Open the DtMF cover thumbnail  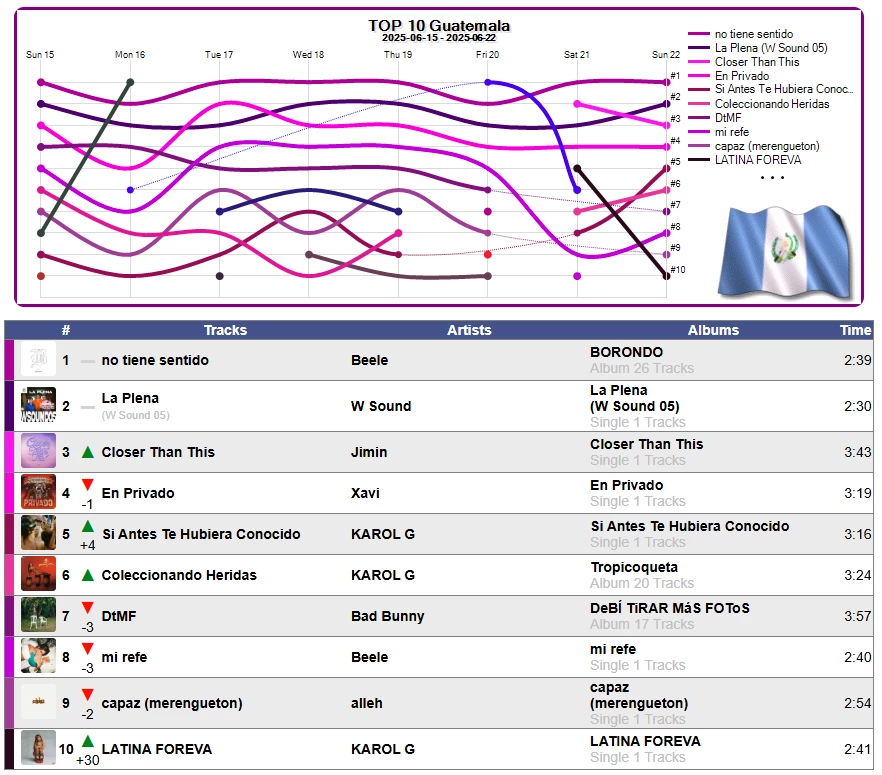click(38, 615)
